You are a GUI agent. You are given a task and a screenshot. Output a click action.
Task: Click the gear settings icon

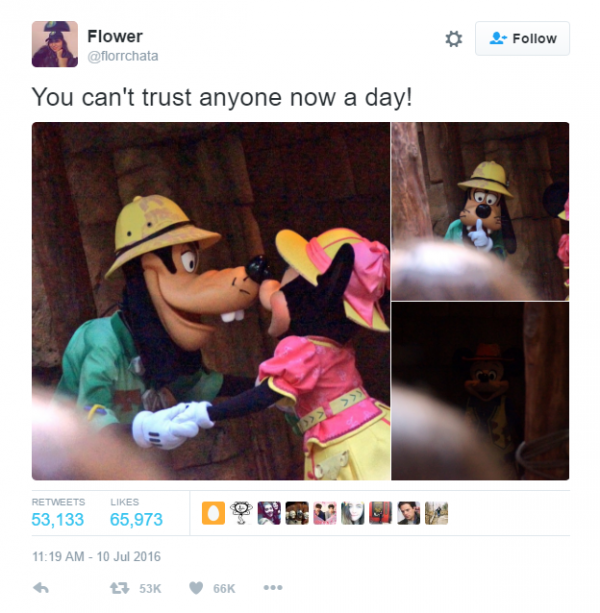(453, 39)
